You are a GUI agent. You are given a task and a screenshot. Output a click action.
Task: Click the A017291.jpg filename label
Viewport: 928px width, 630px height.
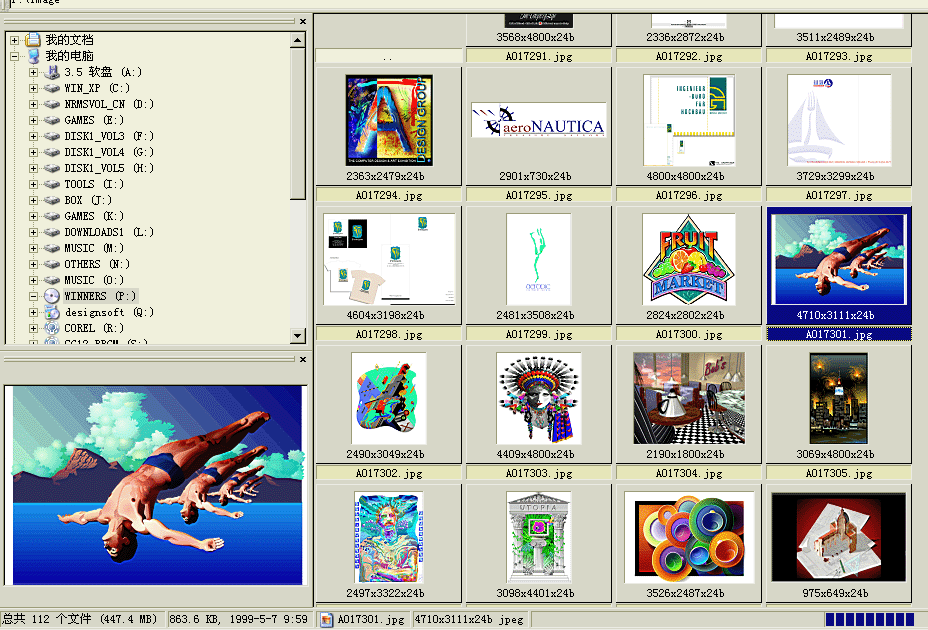coord(539,57)
